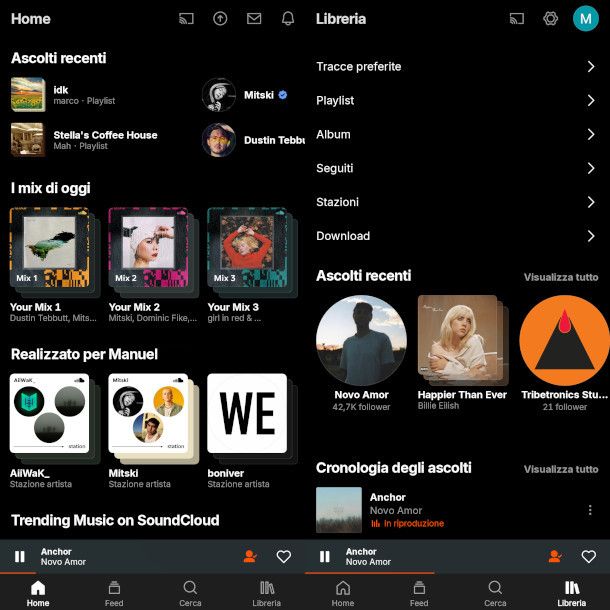Screen dimensions: 610x610
Task: Open Stella's Coffee House playlist thumbnail
Action: pyautogui.click(x=28, y=140)
